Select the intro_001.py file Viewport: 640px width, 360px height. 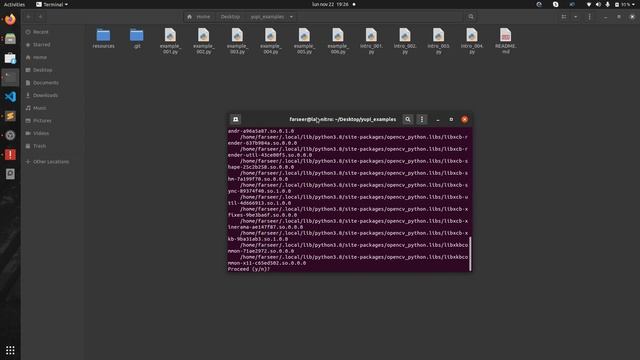pos(371,41)
